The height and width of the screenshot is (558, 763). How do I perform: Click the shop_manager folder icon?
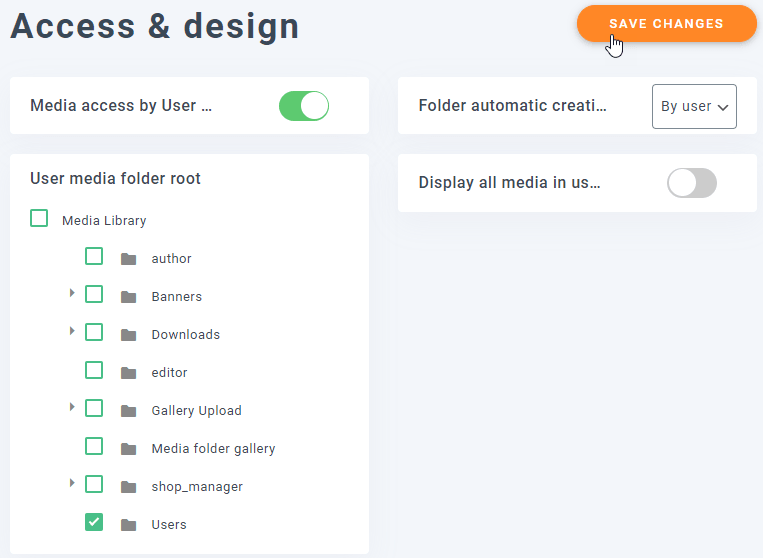(x=128, y=487)
